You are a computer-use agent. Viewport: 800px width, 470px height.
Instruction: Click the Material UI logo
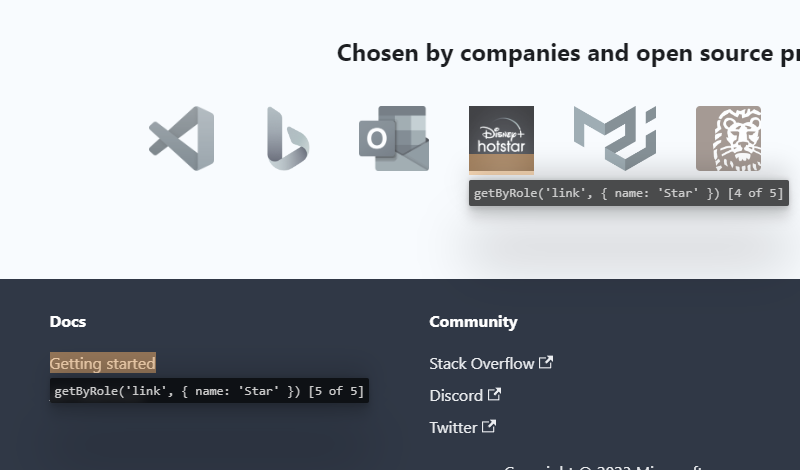point(615,138)
